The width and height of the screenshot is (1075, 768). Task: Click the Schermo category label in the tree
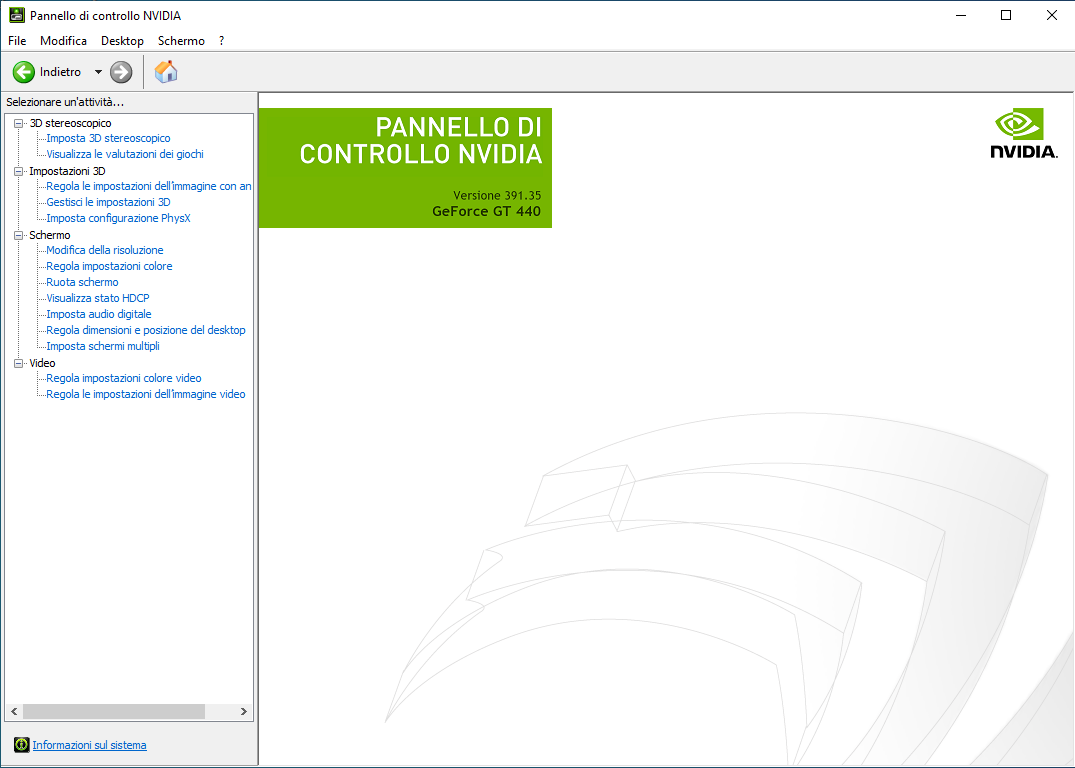pyautogui.click(x=49, y=235)
